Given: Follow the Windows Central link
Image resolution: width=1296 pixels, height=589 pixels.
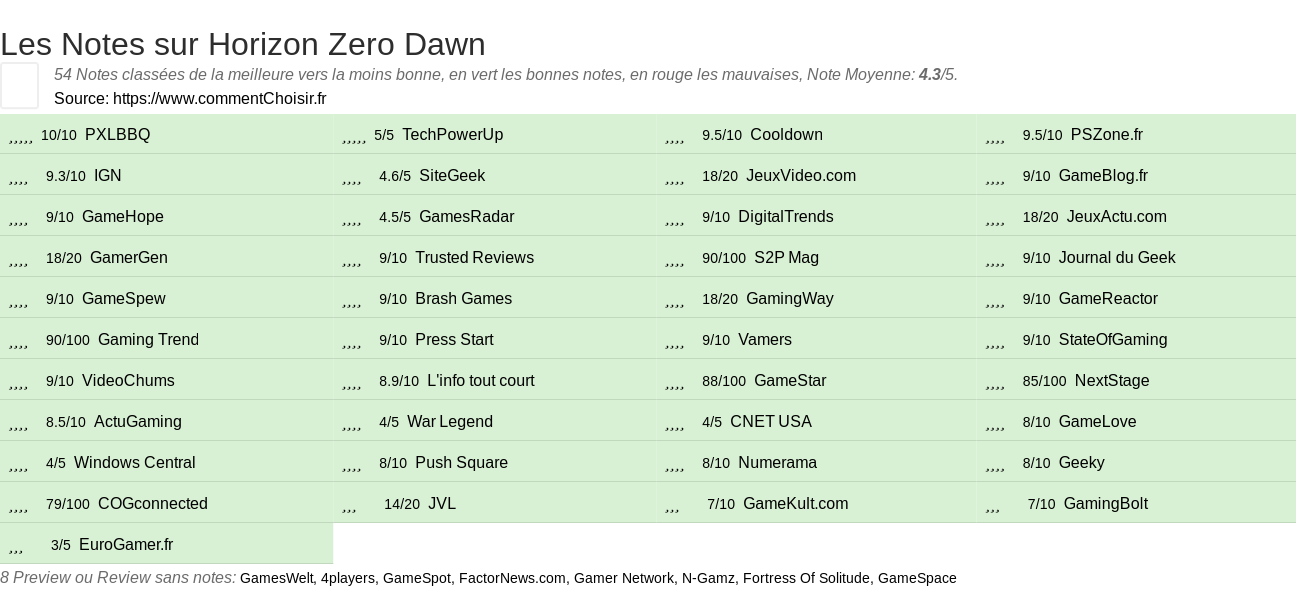Looking at the screenshot, I should tap(135, 463).
